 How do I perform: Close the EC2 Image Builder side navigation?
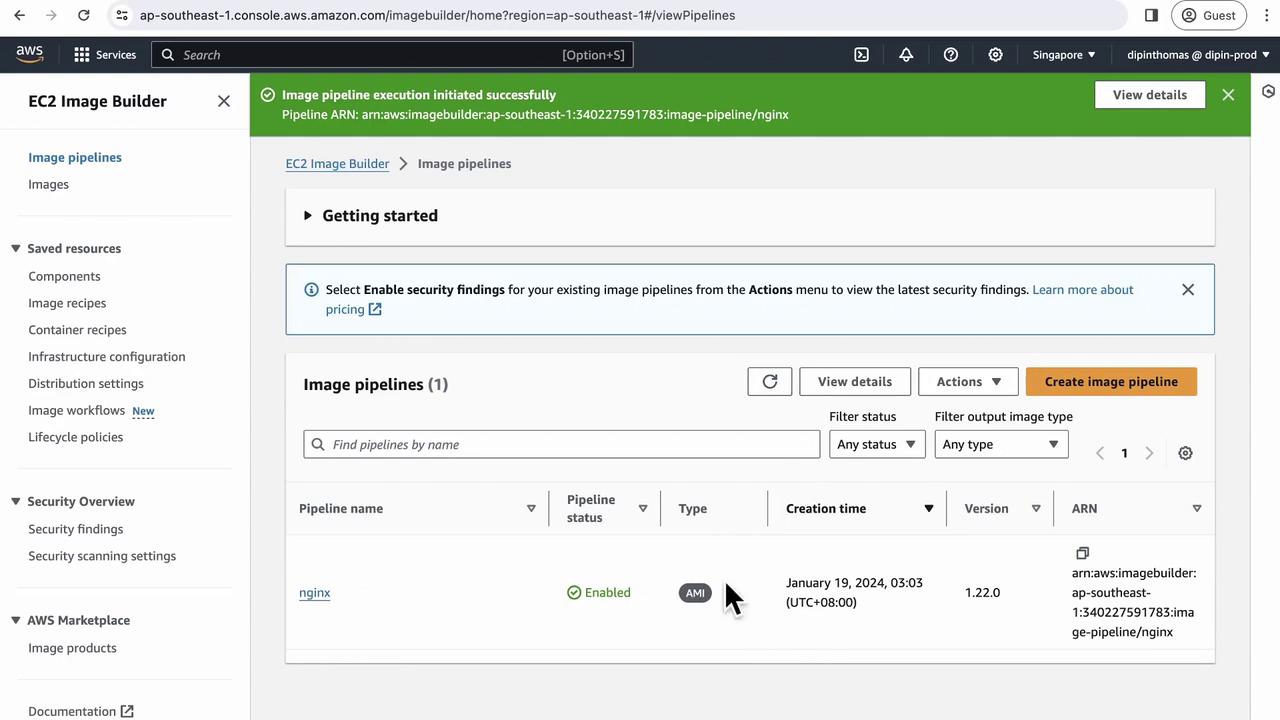(224, 101)
